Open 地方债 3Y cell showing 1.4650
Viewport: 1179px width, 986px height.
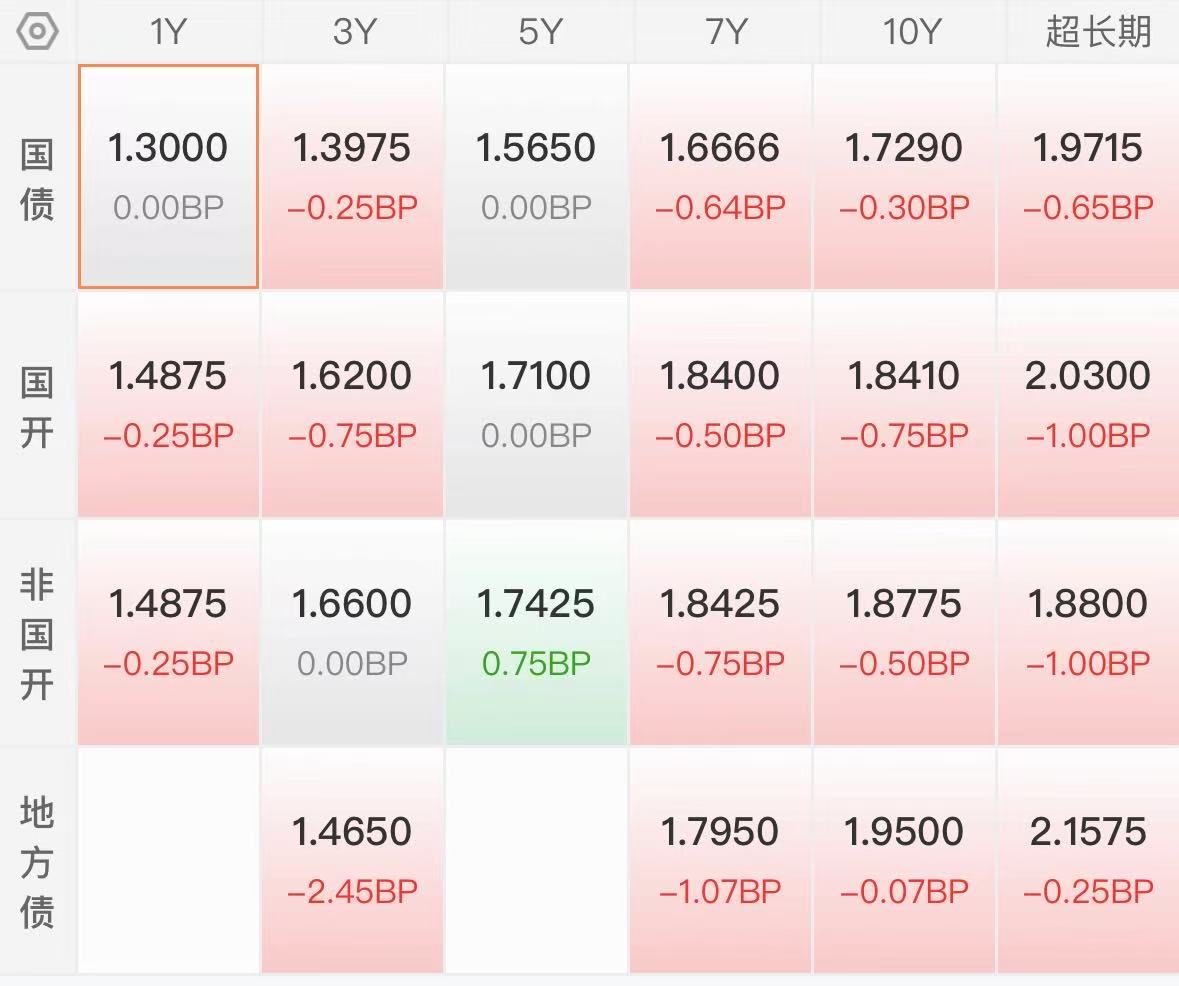[x=352, y=860]
